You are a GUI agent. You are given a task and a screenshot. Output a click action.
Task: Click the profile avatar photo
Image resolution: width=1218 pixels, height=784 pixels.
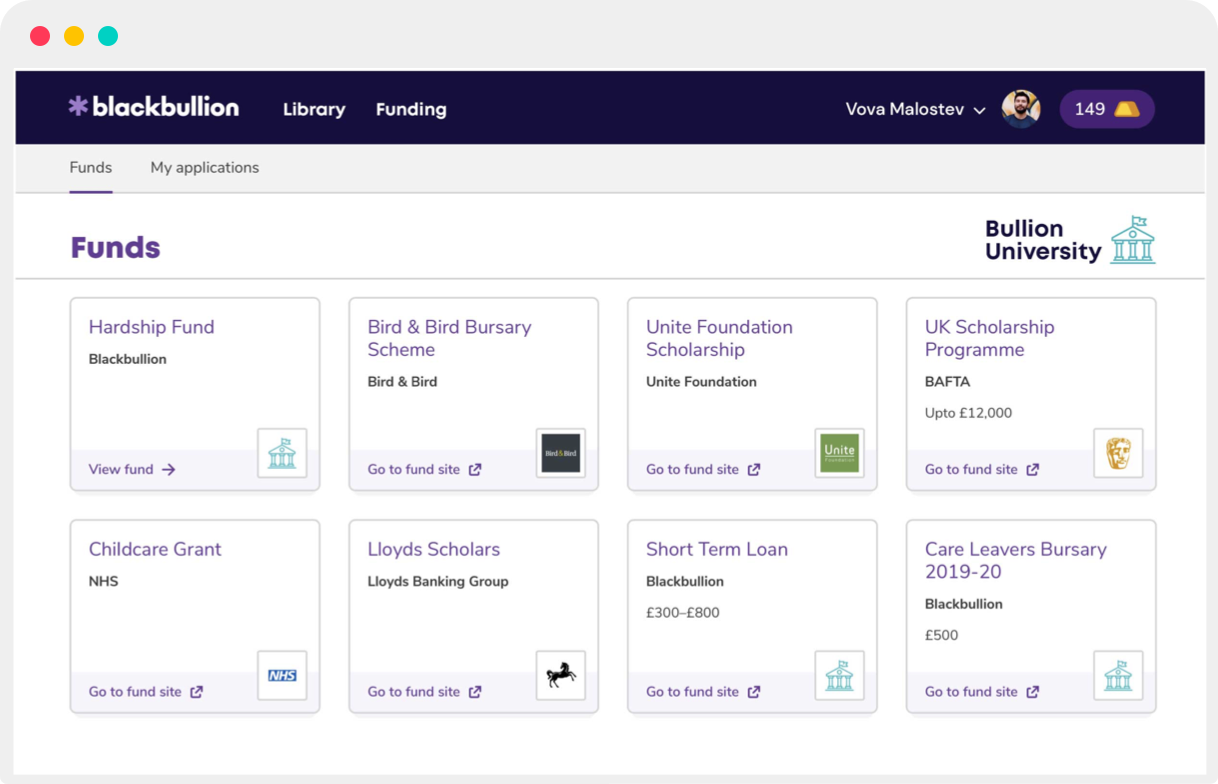click(x=1021, y=108)
